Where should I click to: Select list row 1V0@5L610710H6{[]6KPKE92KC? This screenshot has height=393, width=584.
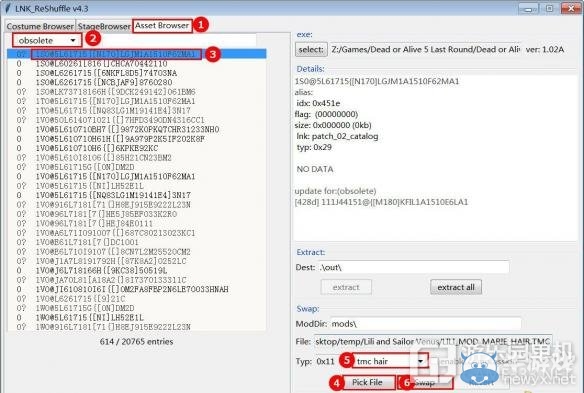(x=137, y=148)
